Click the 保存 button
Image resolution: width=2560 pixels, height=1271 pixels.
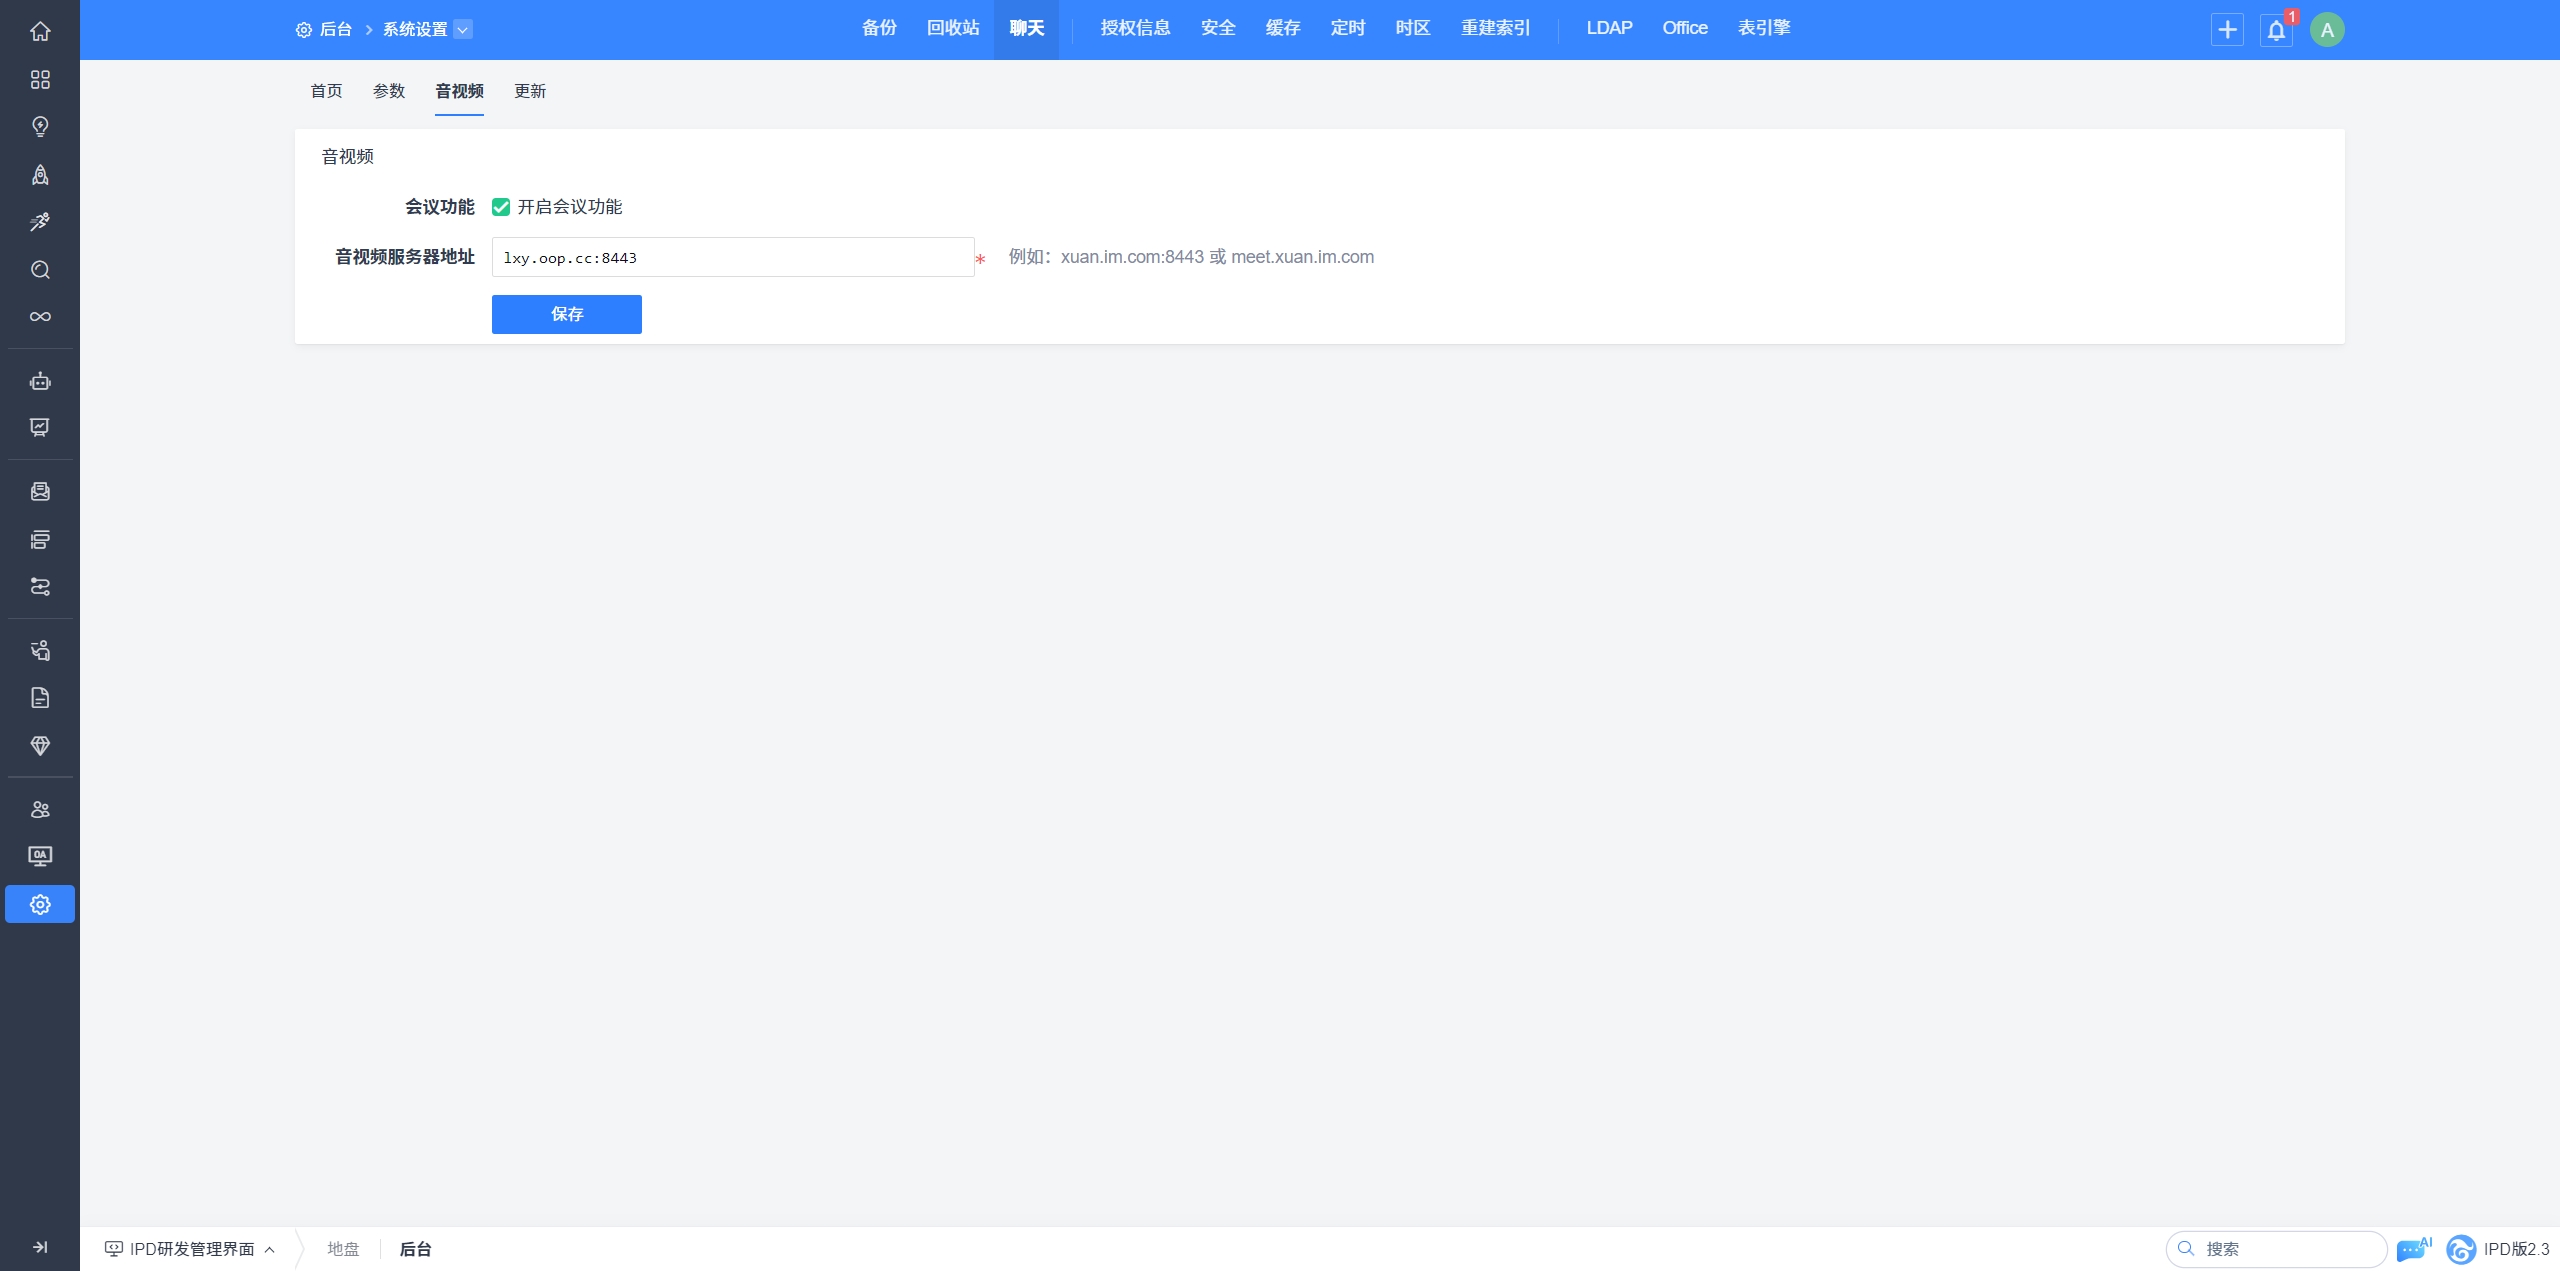coord(566,314)
